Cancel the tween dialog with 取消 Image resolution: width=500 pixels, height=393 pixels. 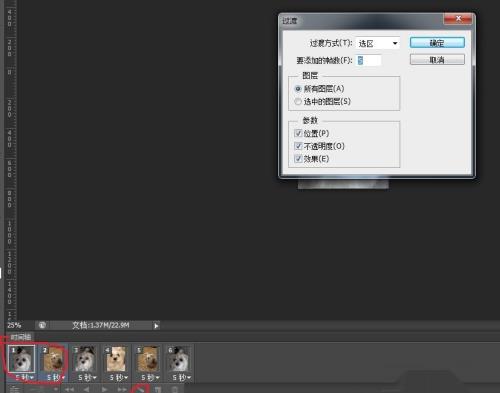coord(437,60)
